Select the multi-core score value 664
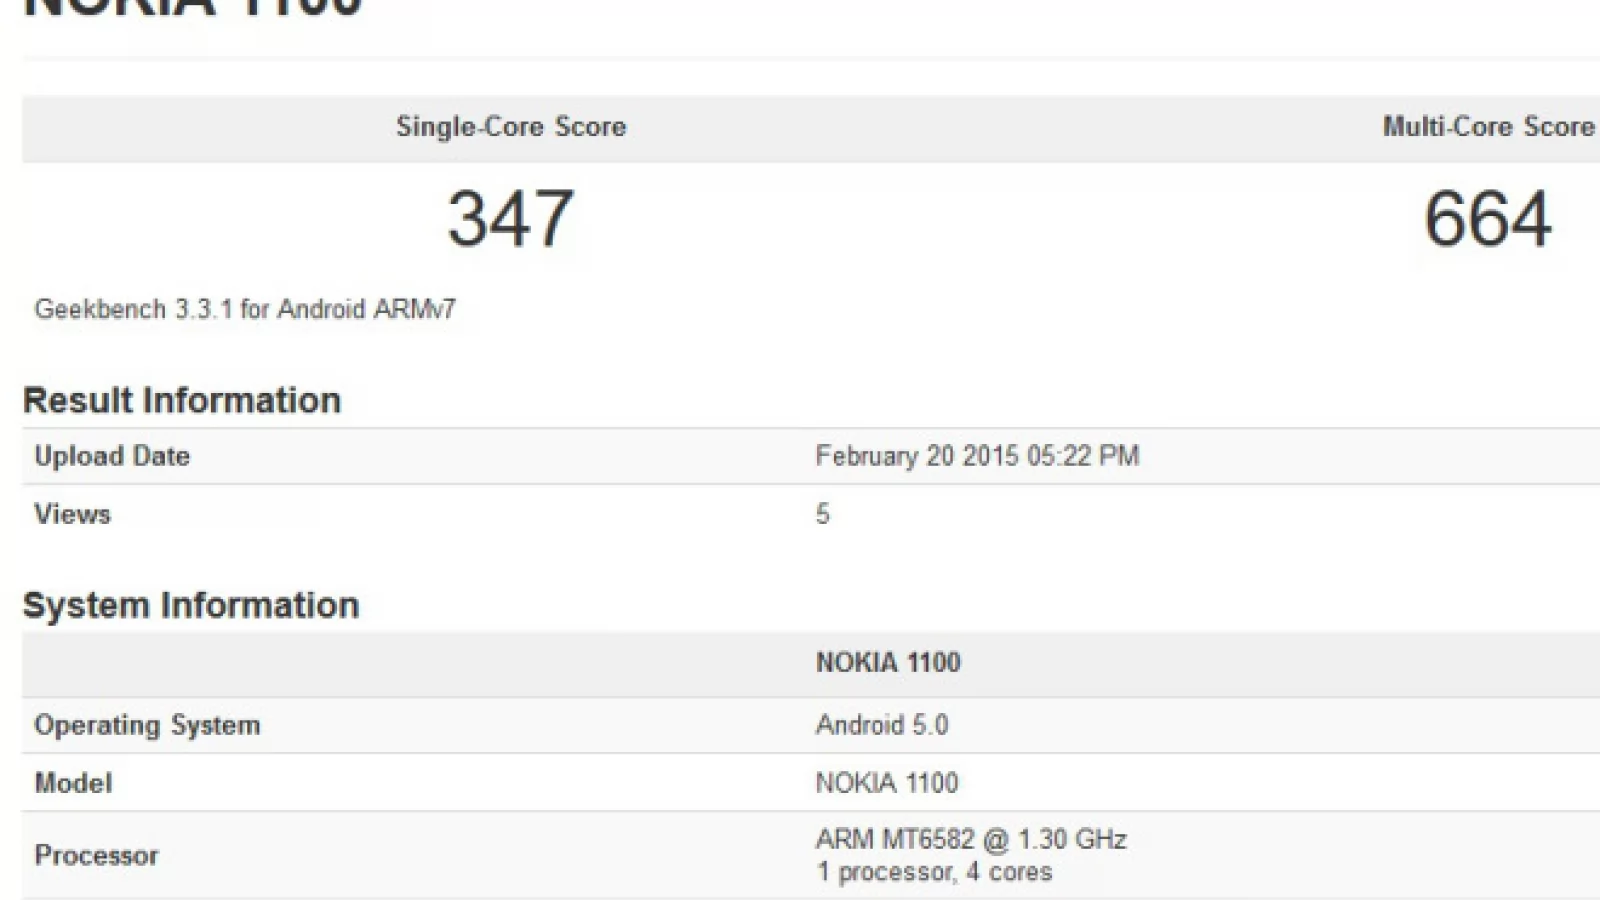Viewport: 1600px width, 900px height. (x=1488, y=219)
